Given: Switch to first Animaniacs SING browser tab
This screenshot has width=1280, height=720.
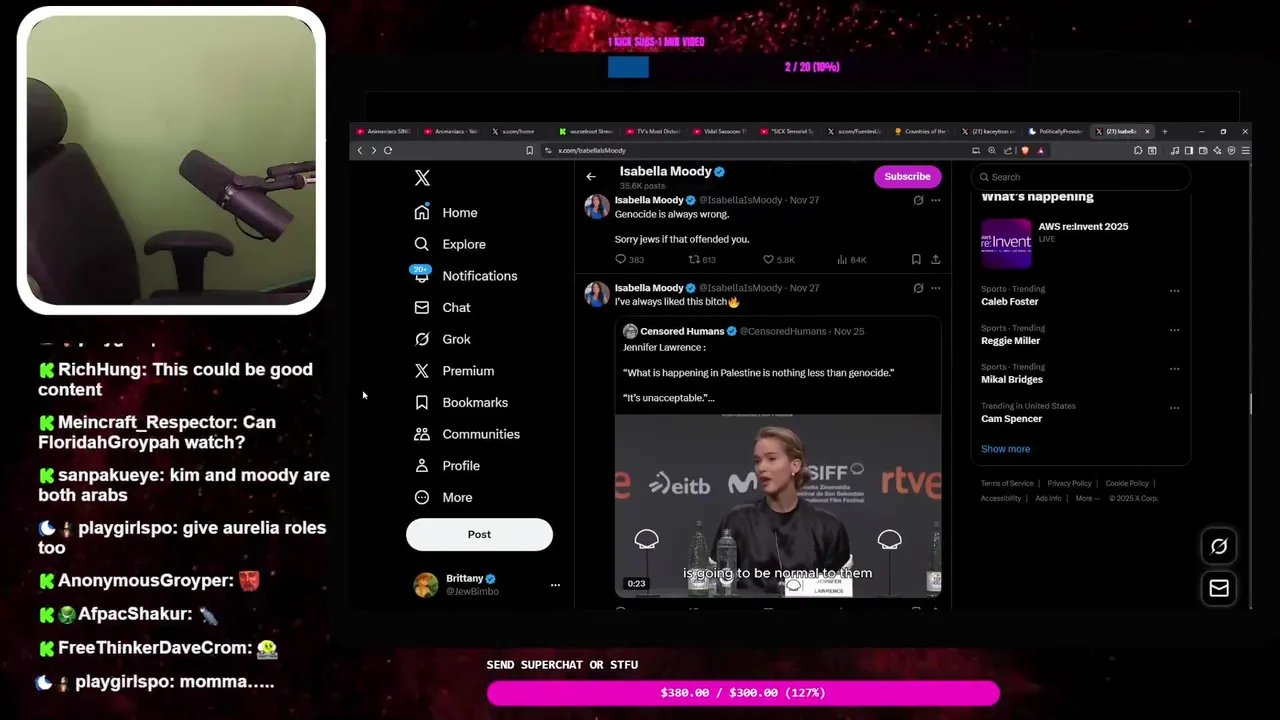Looking at the screenshot, I should [384, 132].
